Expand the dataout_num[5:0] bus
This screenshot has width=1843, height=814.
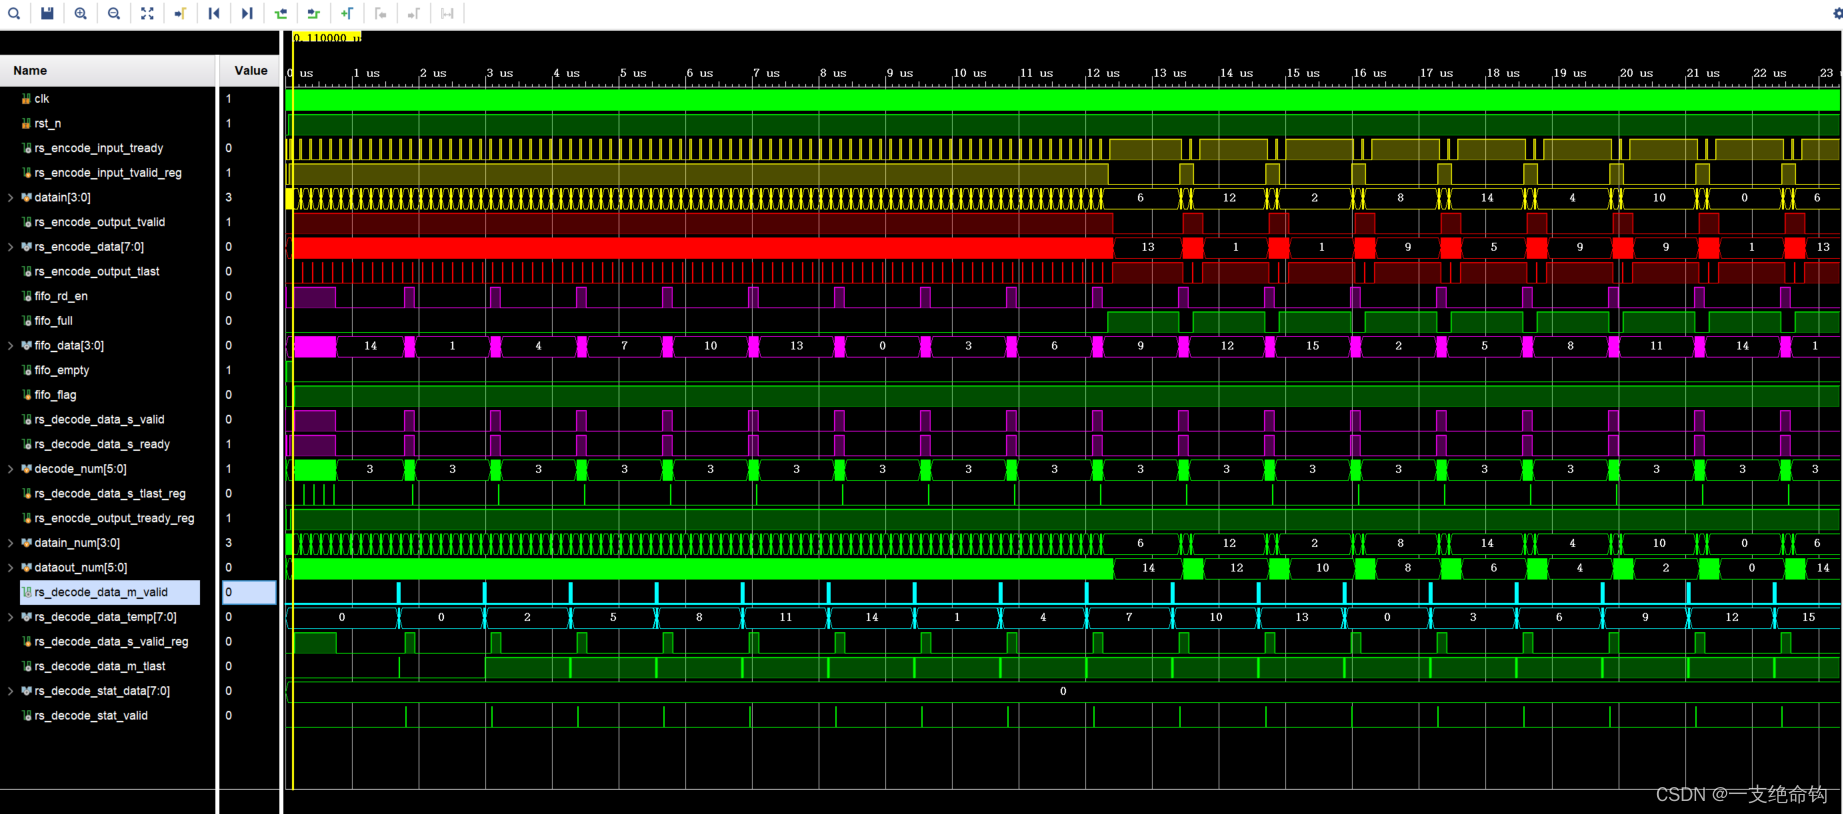tap(11, 567)
